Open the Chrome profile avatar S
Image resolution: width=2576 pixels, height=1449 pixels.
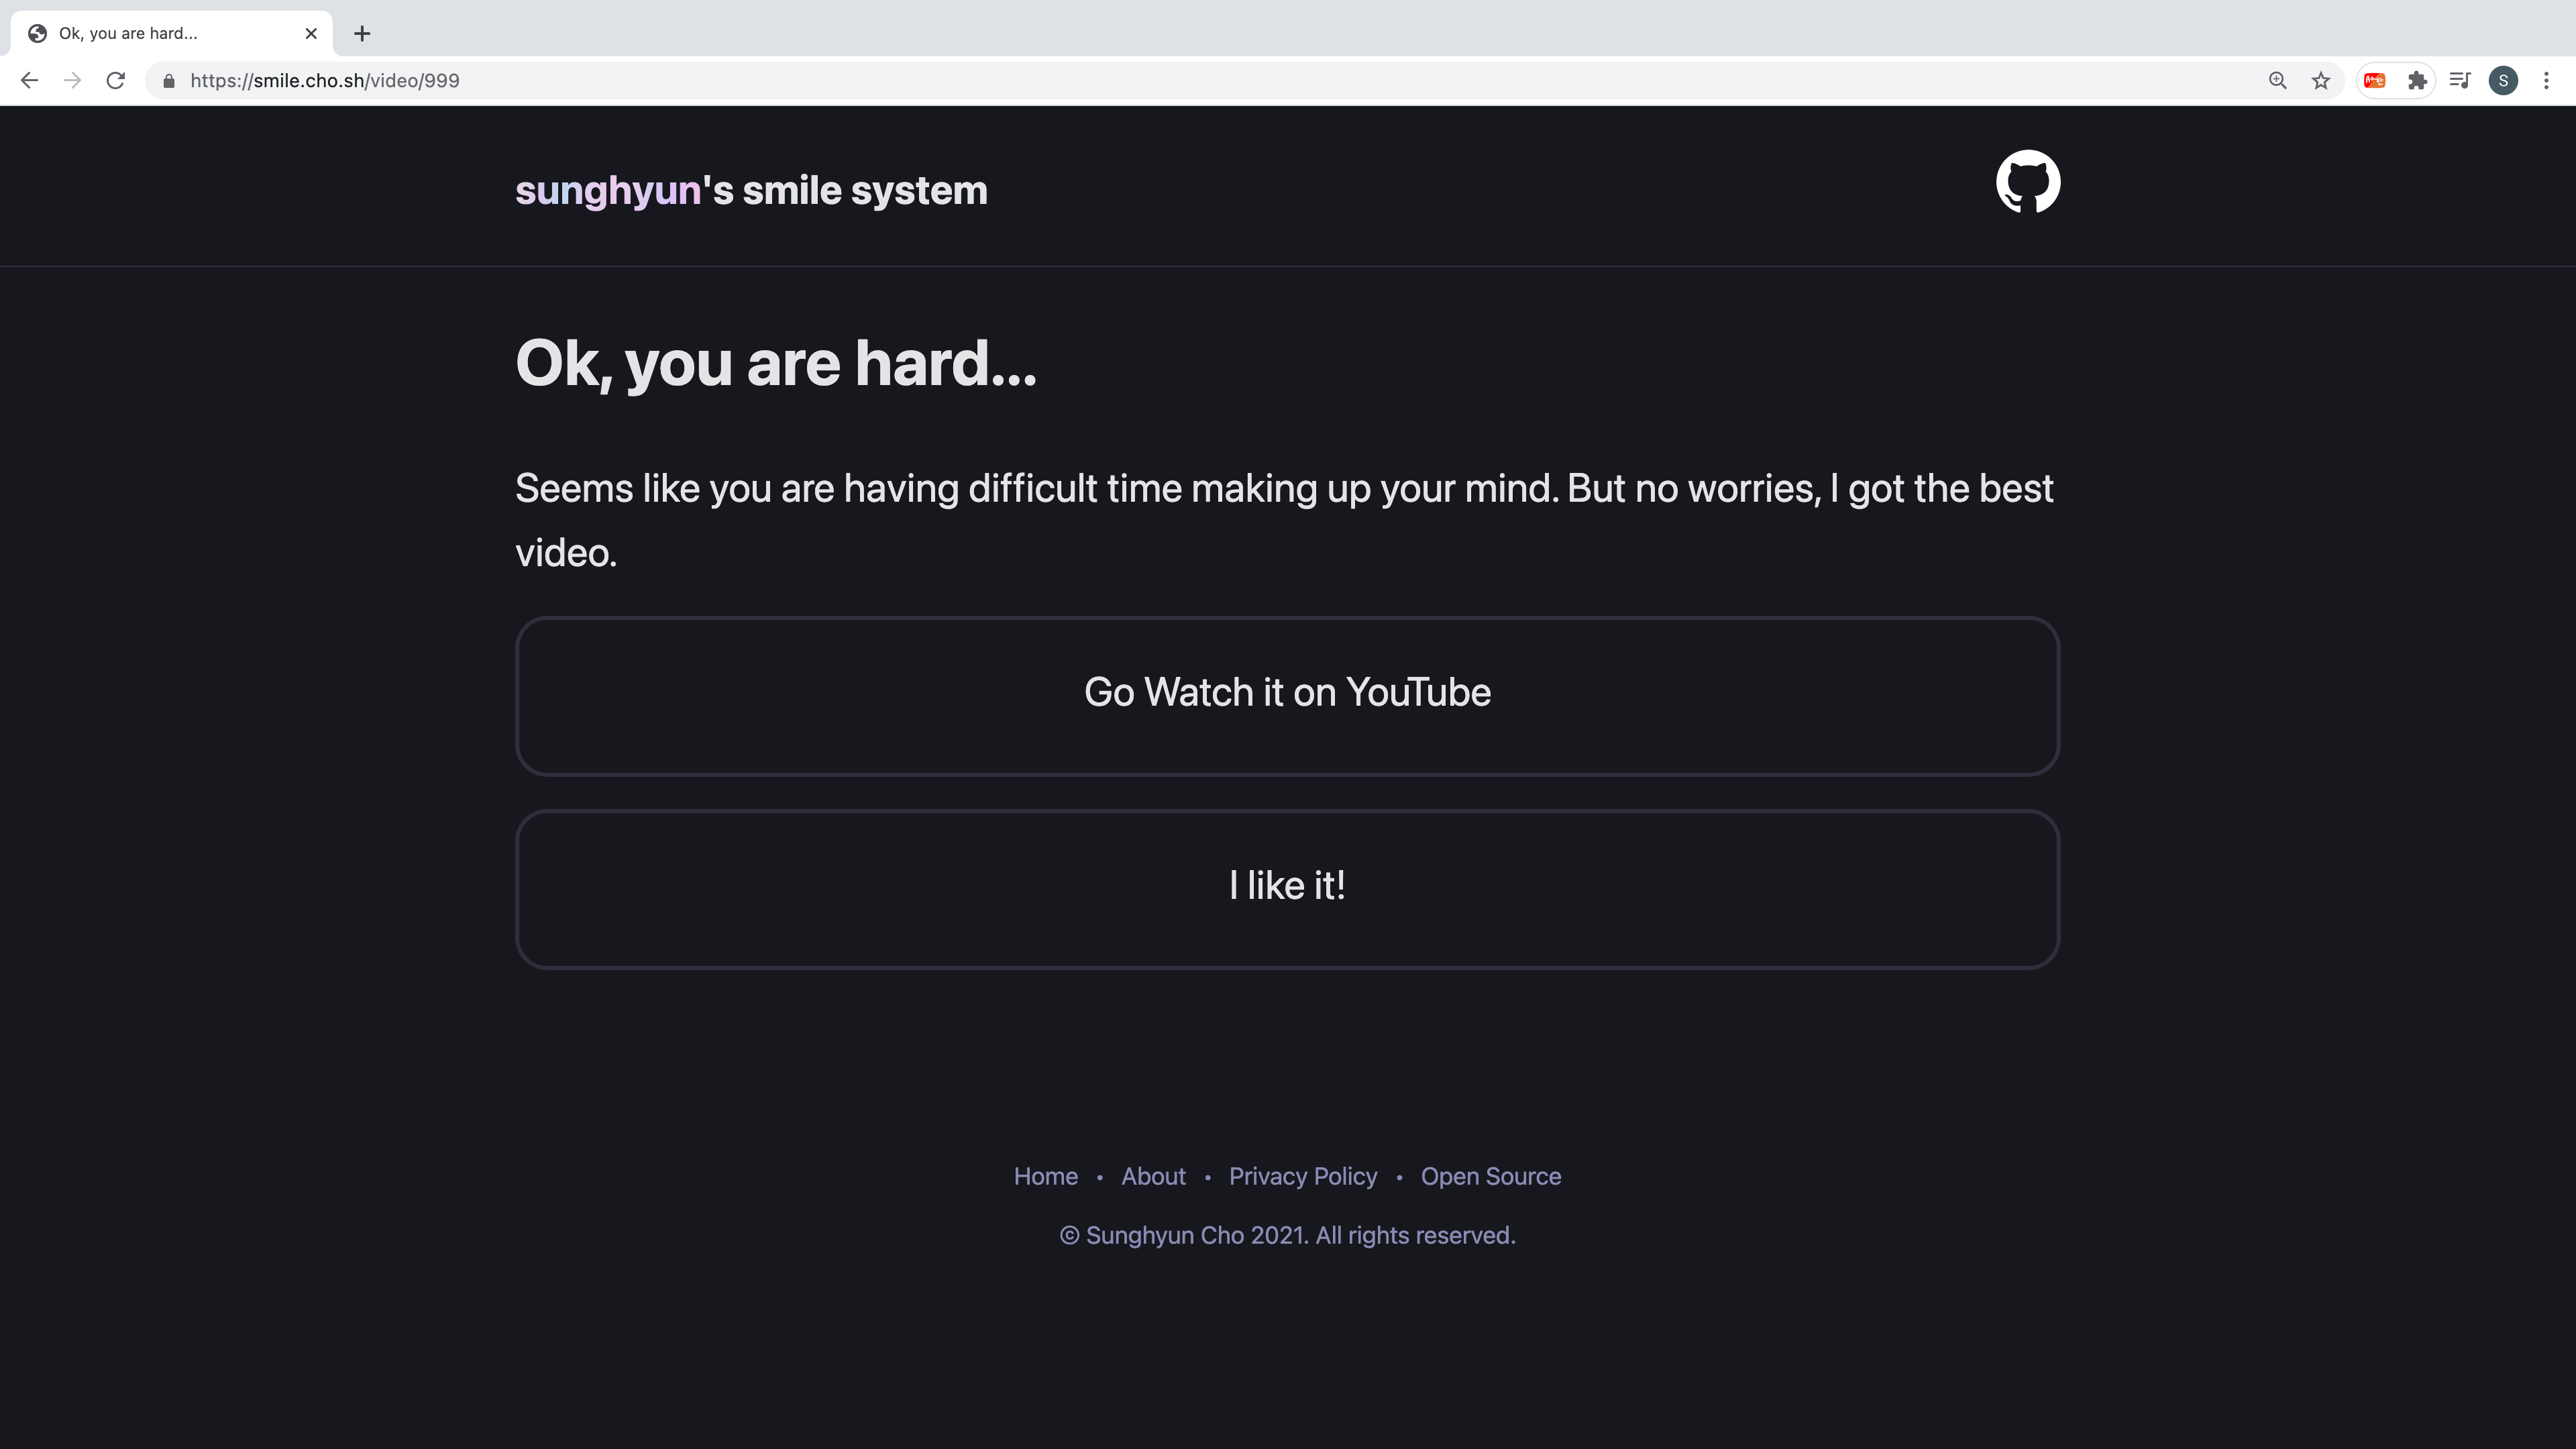point(2503,81)
